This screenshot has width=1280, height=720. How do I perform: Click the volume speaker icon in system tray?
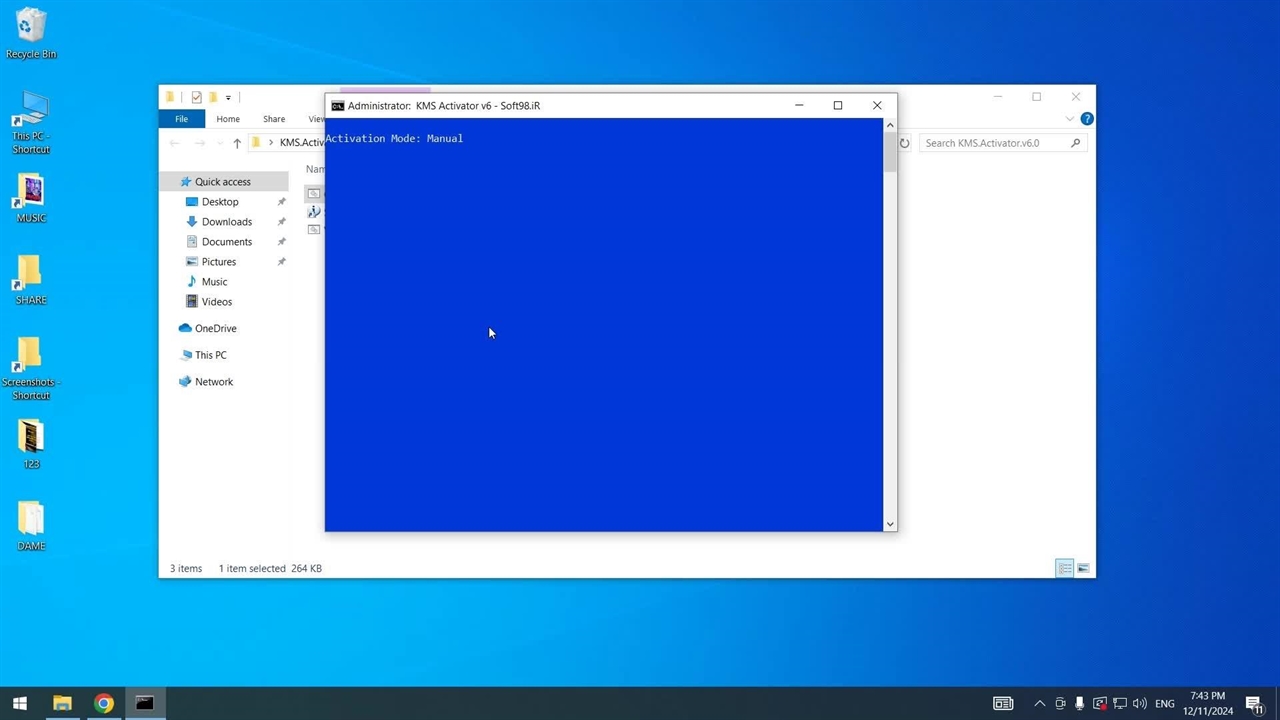click(x=1139, y=703)
